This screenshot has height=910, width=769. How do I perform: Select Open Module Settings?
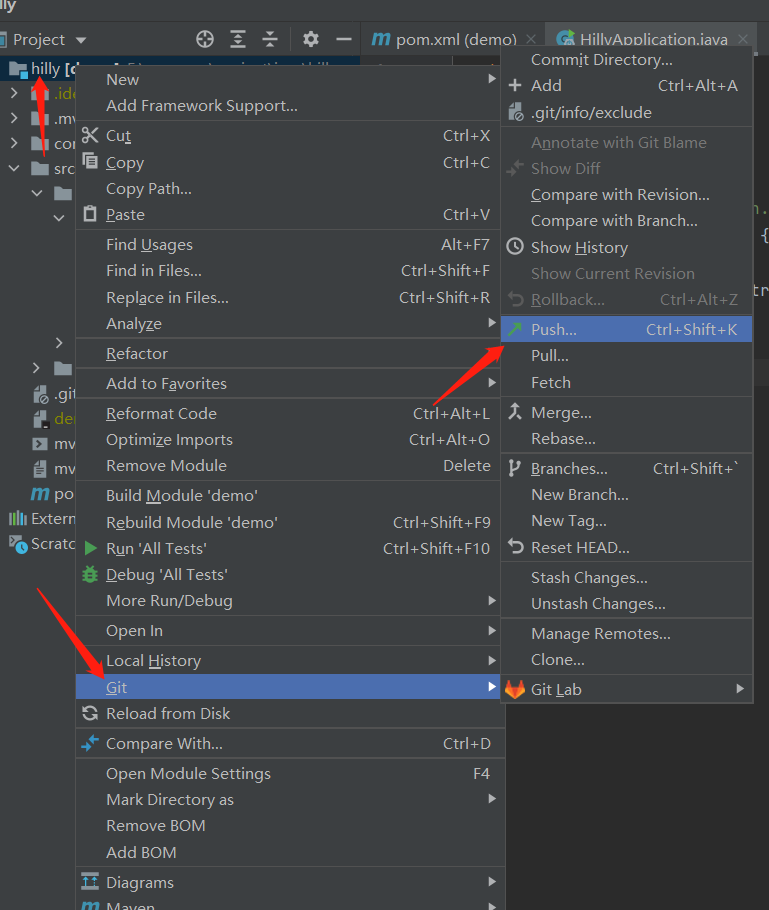tap(188, 773)
